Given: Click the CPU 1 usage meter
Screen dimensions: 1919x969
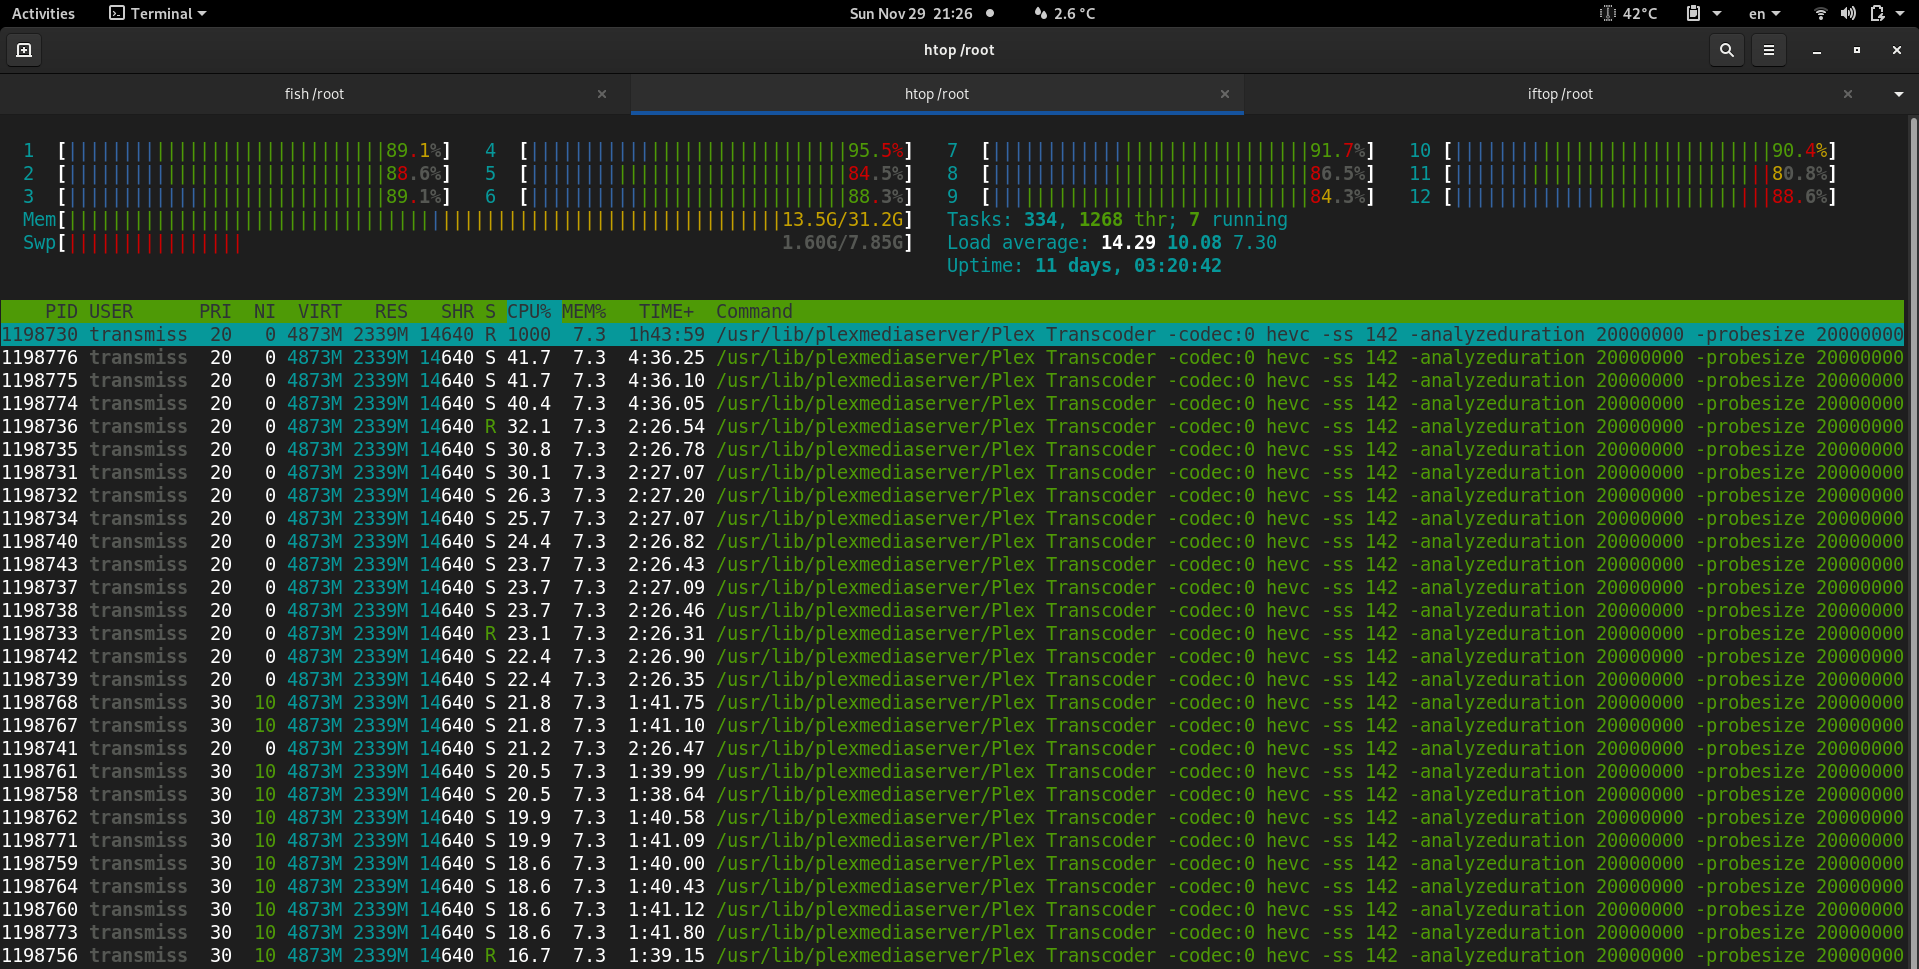Looking at the screenshot, I should click(237, 151).
